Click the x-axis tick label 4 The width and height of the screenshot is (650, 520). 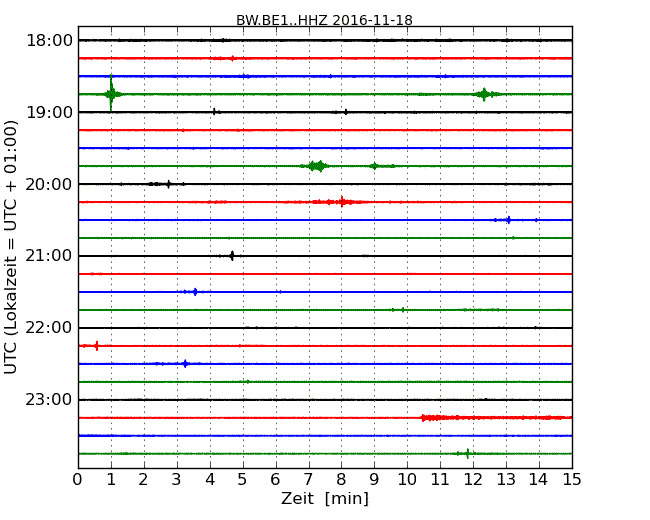pos(210,480)
